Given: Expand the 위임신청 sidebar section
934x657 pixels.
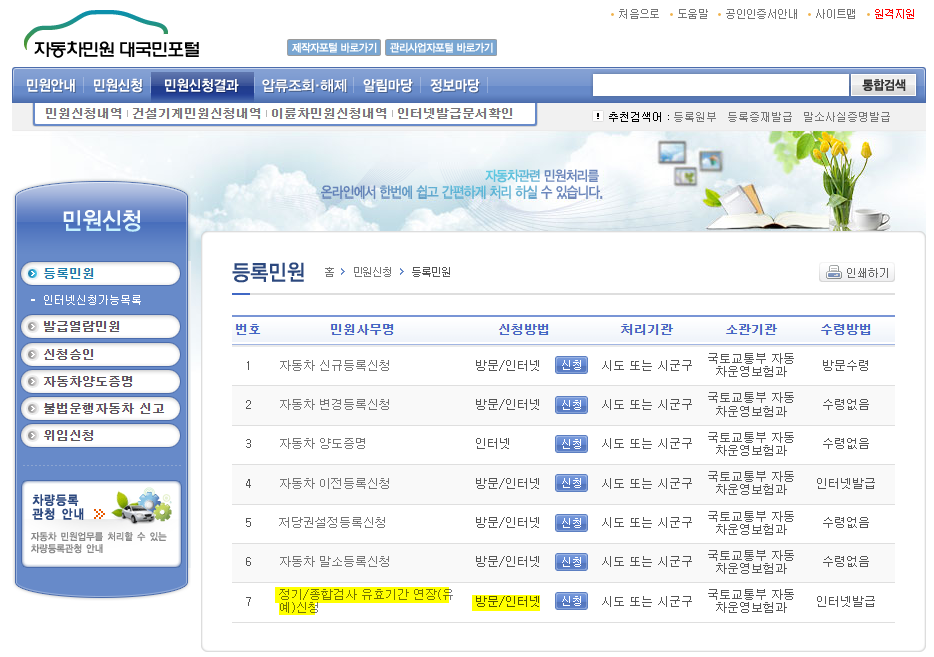Looking at the screenshot, I should coord(100,435).
